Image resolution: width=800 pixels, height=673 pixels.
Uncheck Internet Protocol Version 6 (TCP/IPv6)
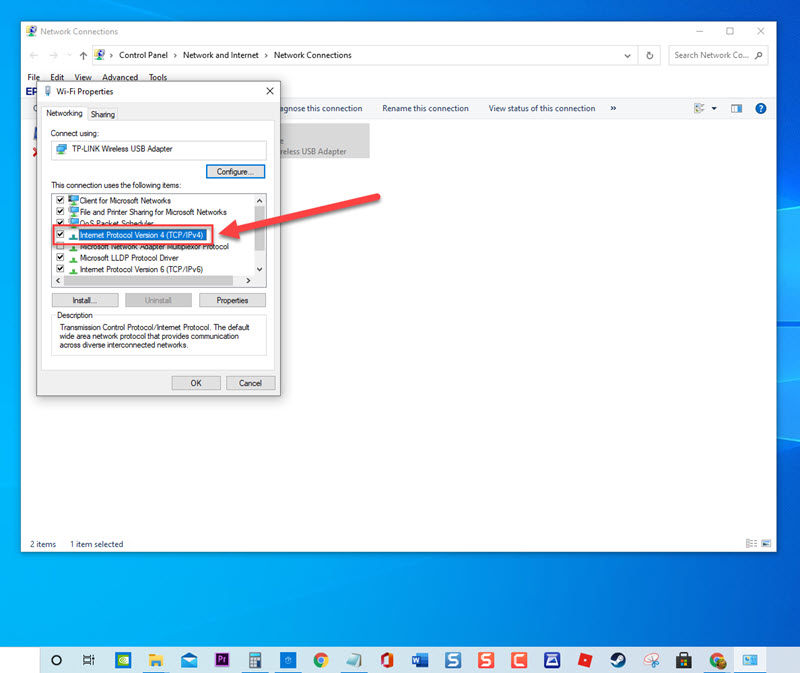[x=59, y=269]
